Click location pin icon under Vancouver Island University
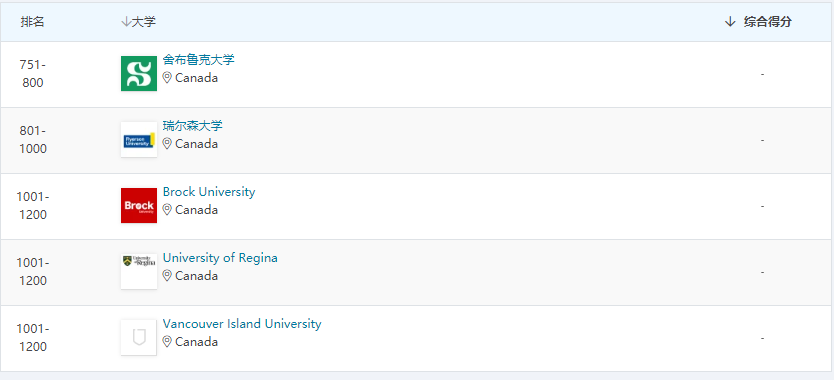The image size is (834, 380). (x=167, y=342)
